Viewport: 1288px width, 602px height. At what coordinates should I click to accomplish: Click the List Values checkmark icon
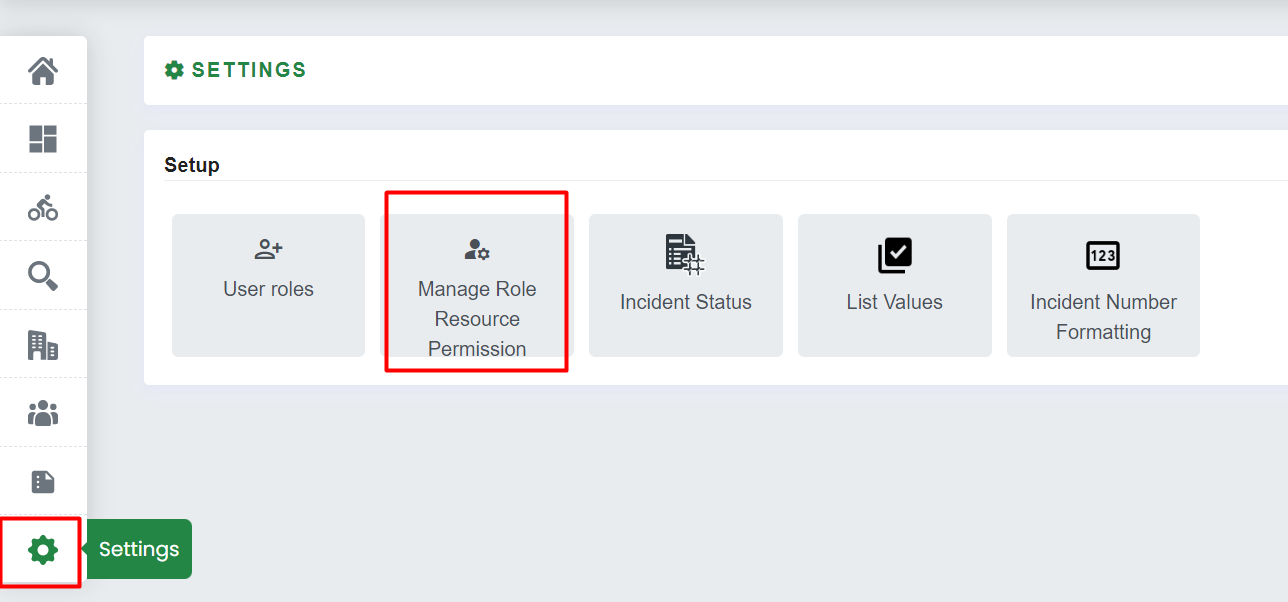pos(895,255)
